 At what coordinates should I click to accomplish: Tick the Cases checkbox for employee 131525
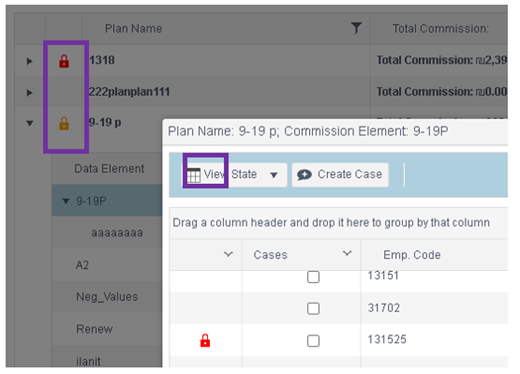pos(313,341)
